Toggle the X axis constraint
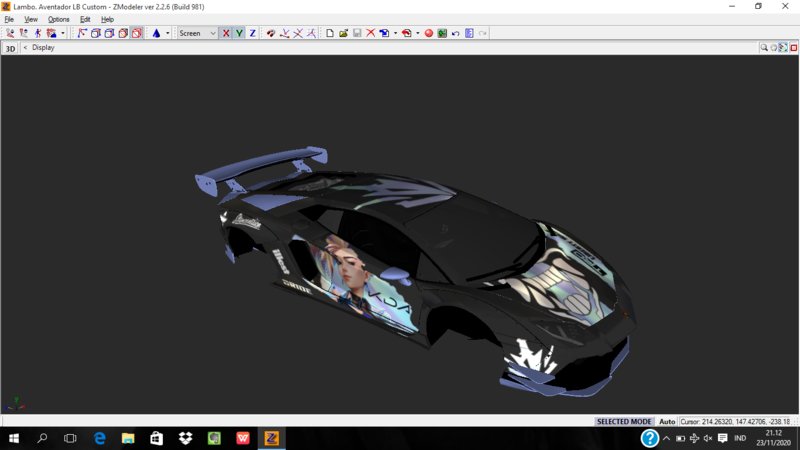The height and width of the screenshot is (450, 800). point(226,33)
